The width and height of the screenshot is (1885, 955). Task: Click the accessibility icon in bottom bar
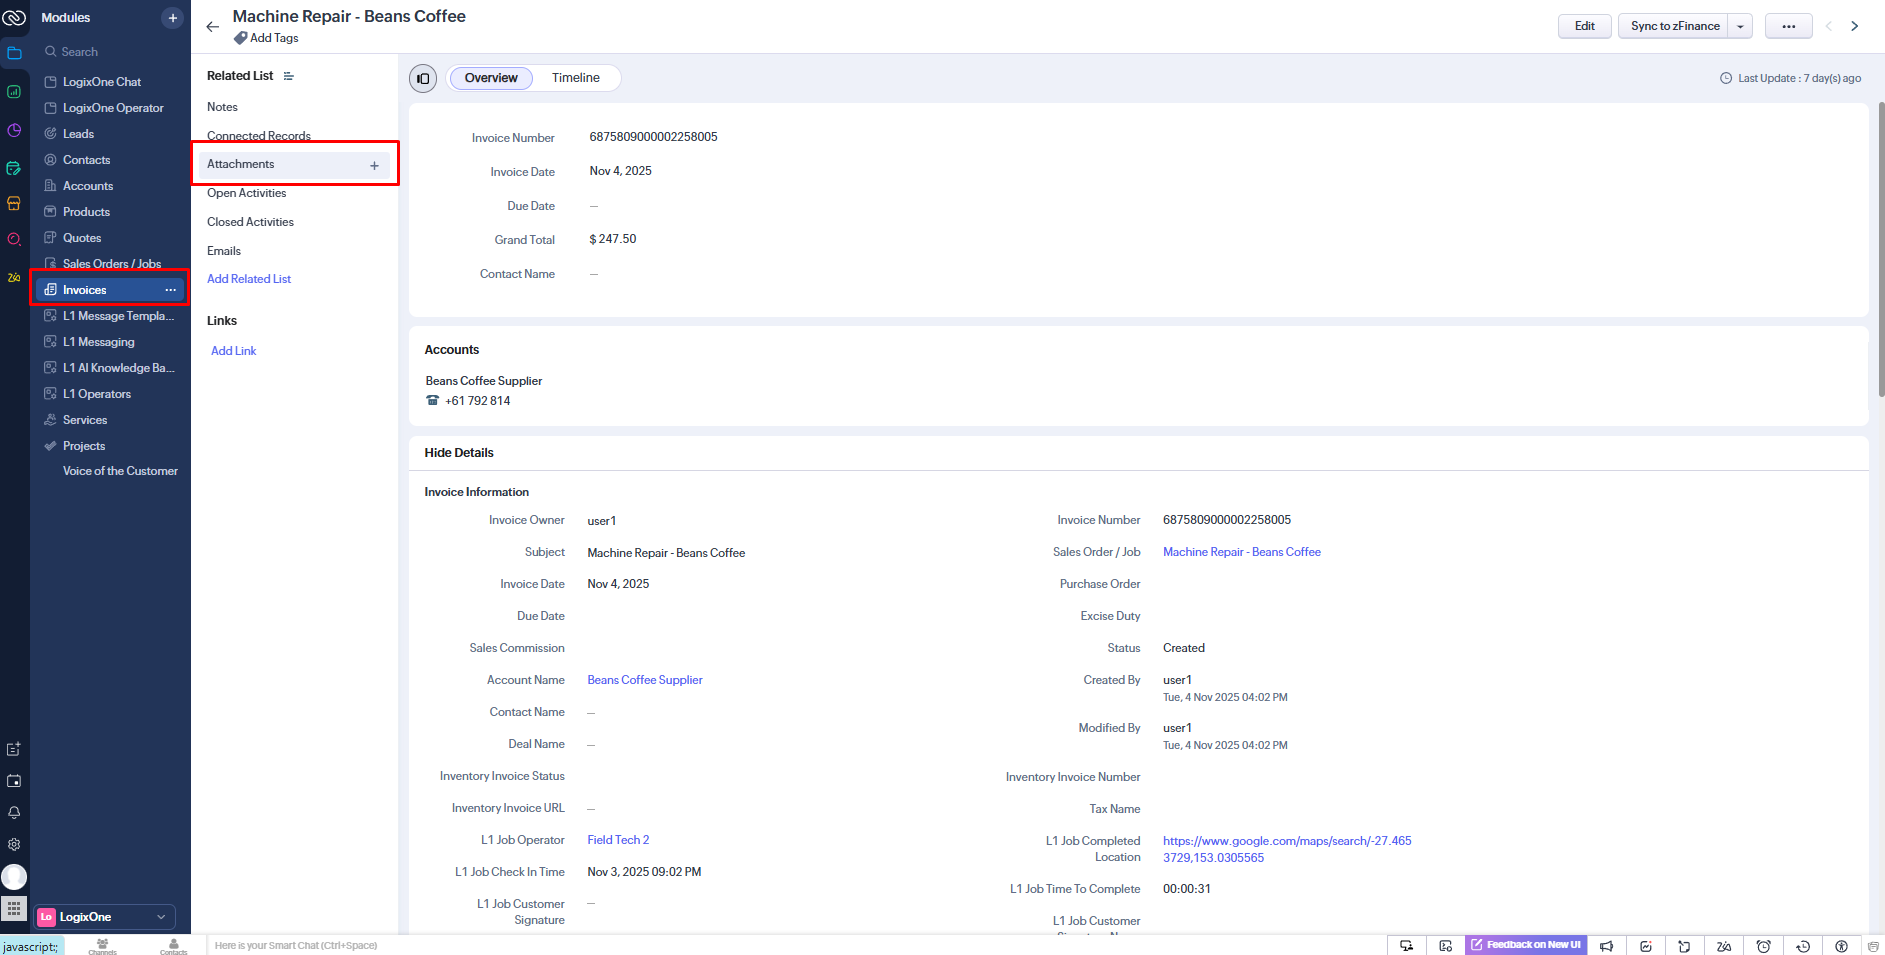1841,946
